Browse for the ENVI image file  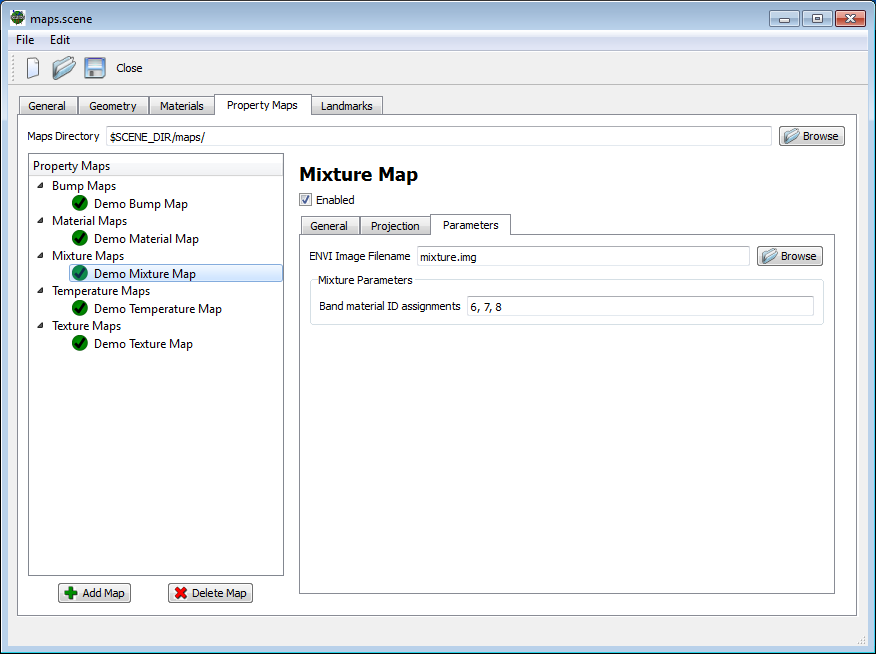coord(789,256)
